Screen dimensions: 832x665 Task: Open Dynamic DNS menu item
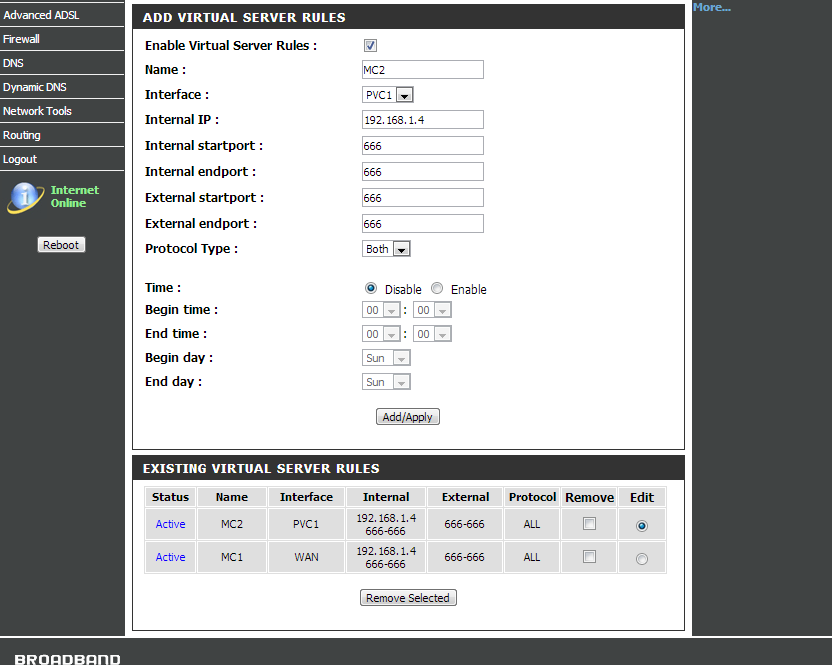62,87
